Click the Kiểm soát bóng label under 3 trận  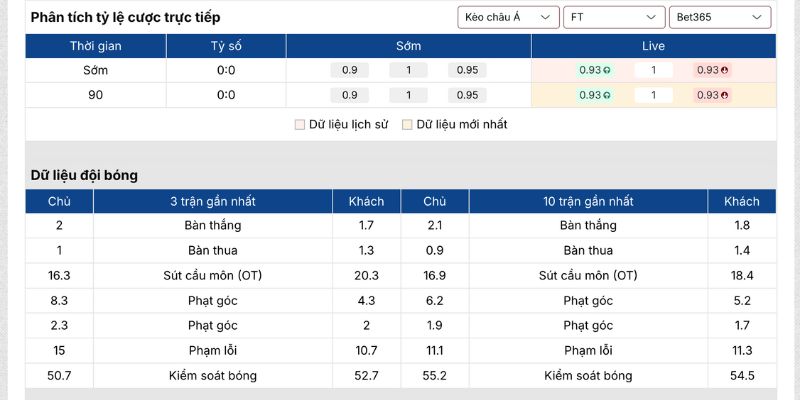pos(212,375)
